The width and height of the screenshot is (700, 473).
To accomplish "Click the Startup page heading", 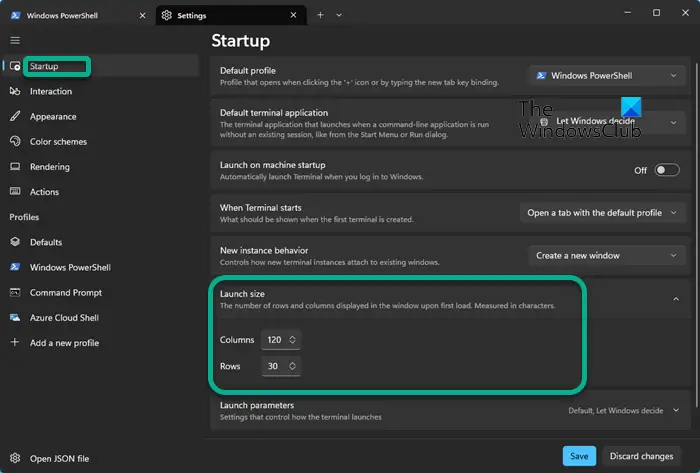I will (241, 41).
